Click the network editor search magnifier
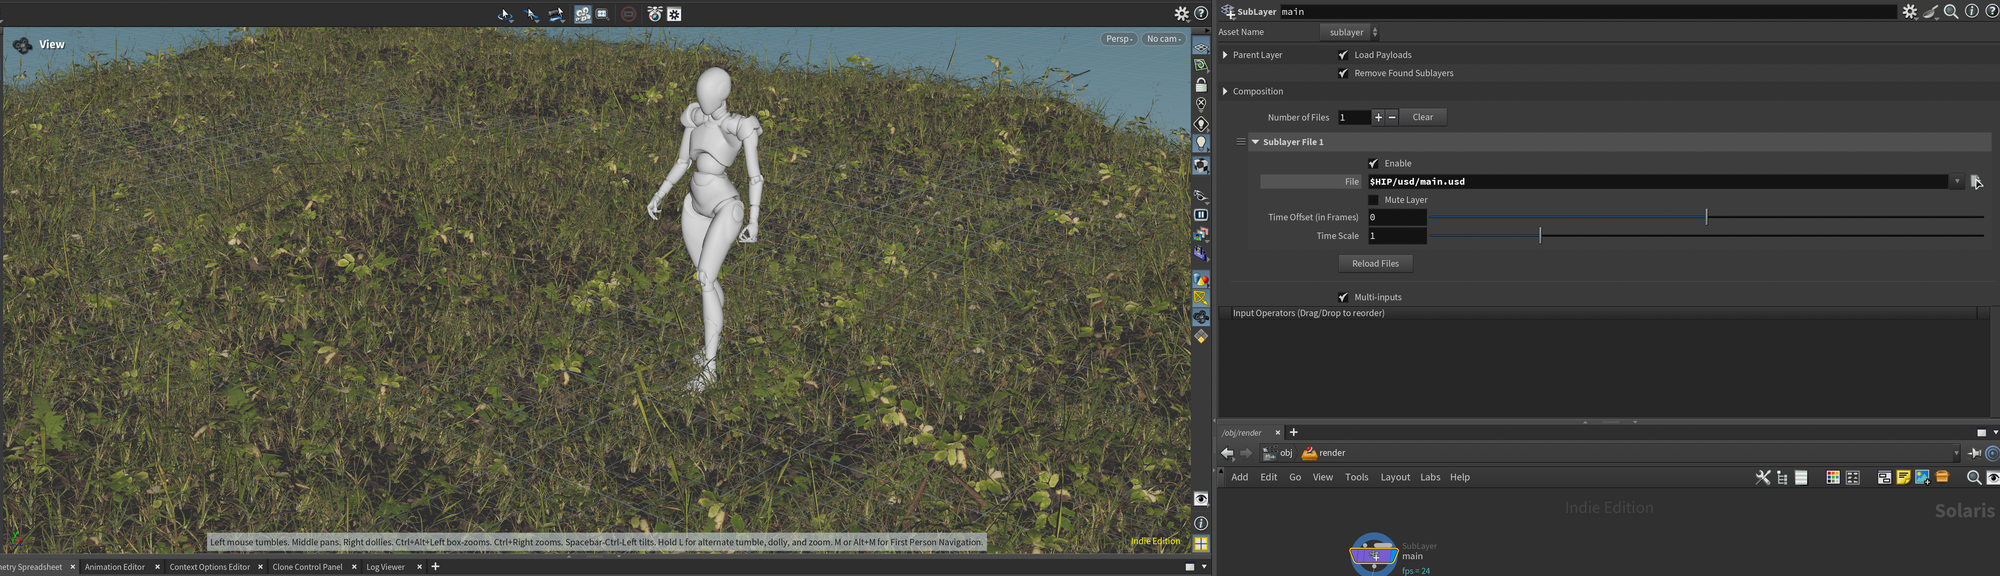The image size is (2000, 576). (1973, 478)
